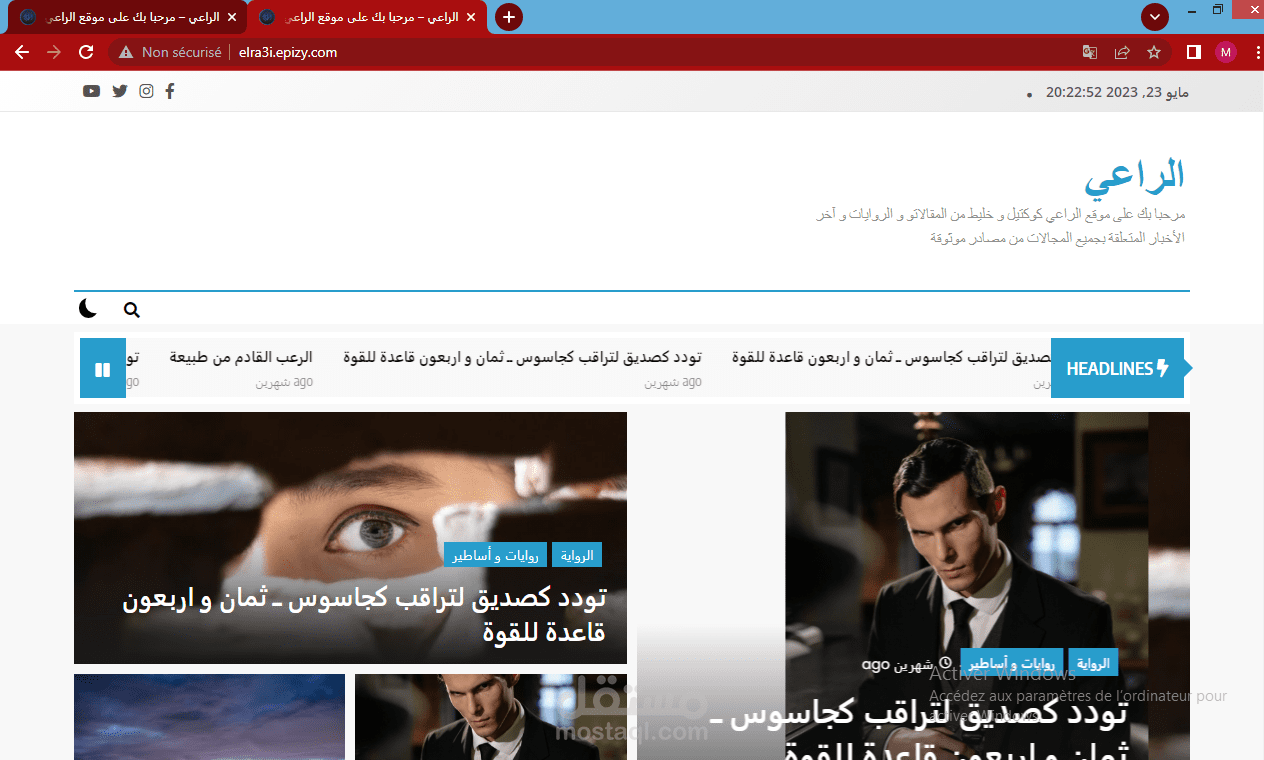Viewport: 1264px width, 760px height.
Task: Click the Non sécurisé warning indicator
Action: coord(170,52)
